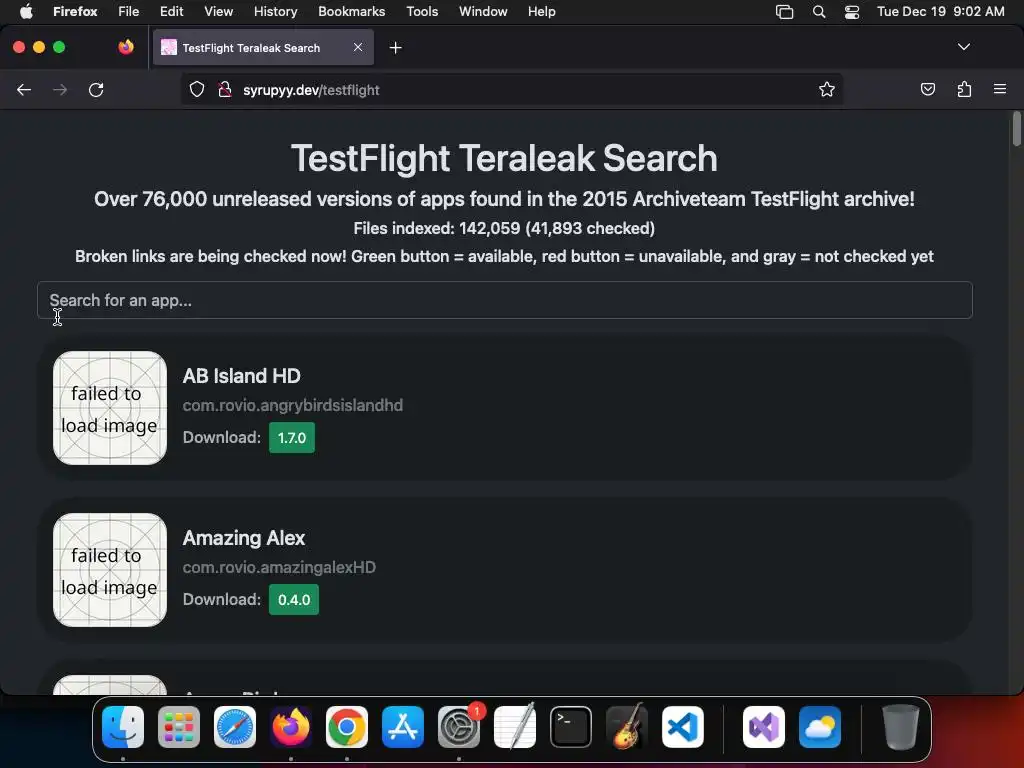
Task: Launch Google Chrome from the Dock
Action: tap(347, 727)
